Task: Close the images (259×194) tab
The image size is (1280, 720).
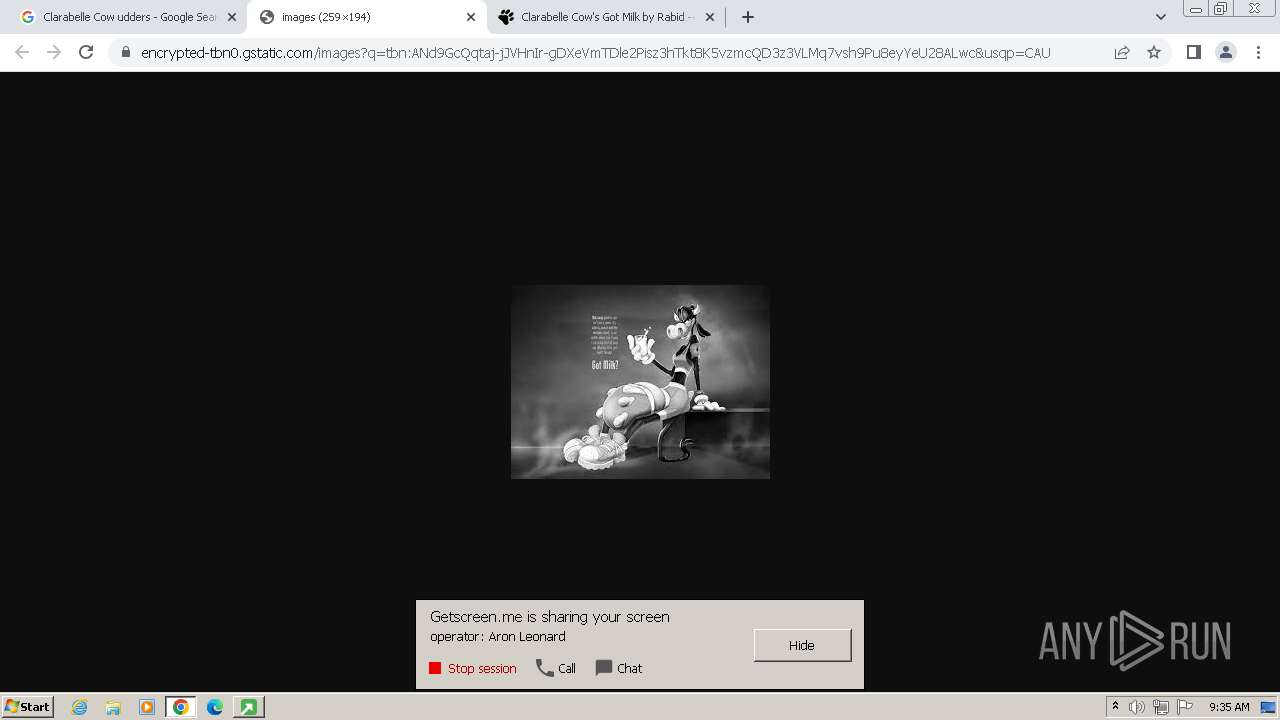Action: click(x=471, y=17)
